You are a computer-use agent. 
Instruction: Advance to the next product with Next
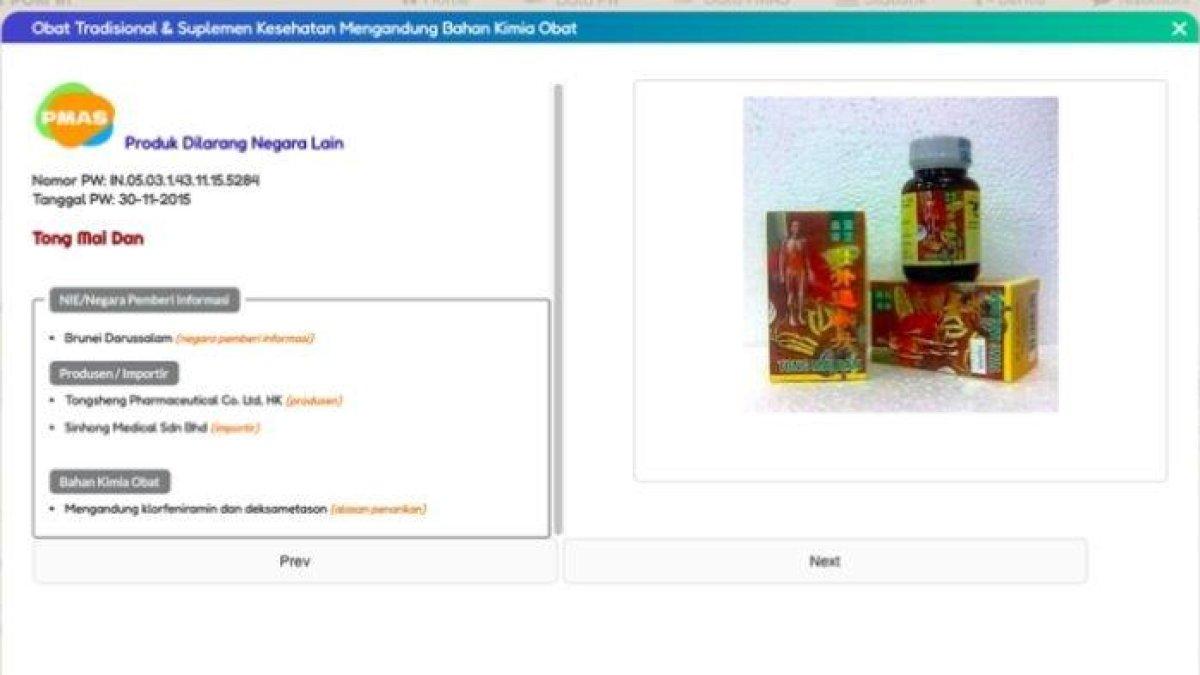(825, 561)
